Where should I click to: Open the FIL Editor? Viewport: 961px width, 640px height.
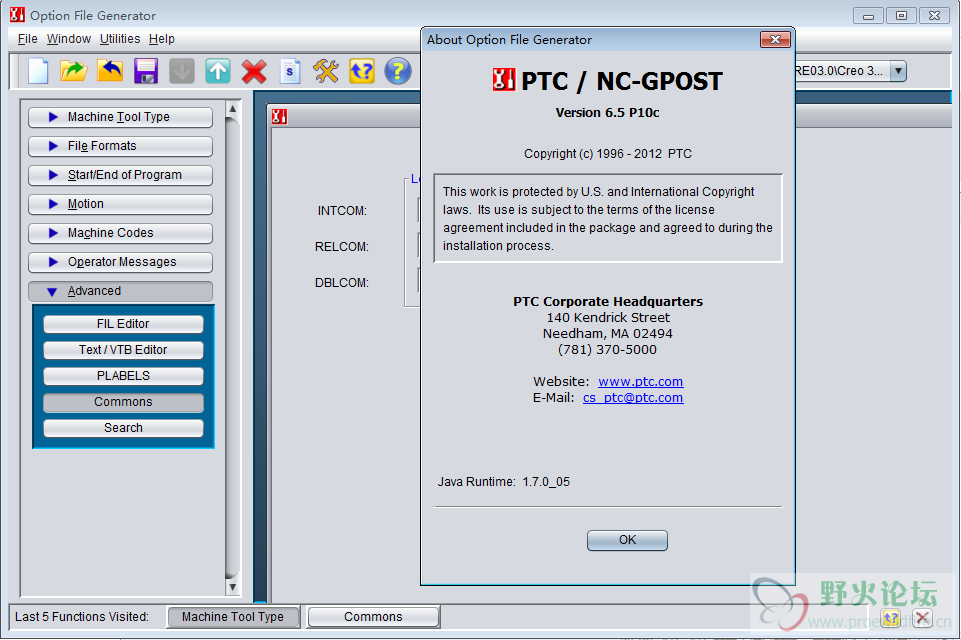(x=123, y=324)
